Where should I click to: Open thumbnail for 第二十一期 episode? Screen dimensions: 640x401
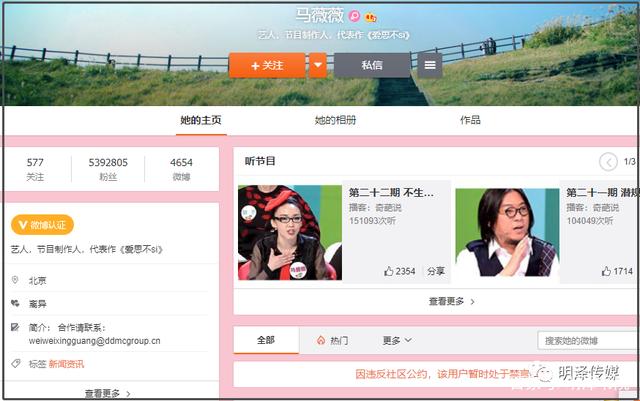507,232
